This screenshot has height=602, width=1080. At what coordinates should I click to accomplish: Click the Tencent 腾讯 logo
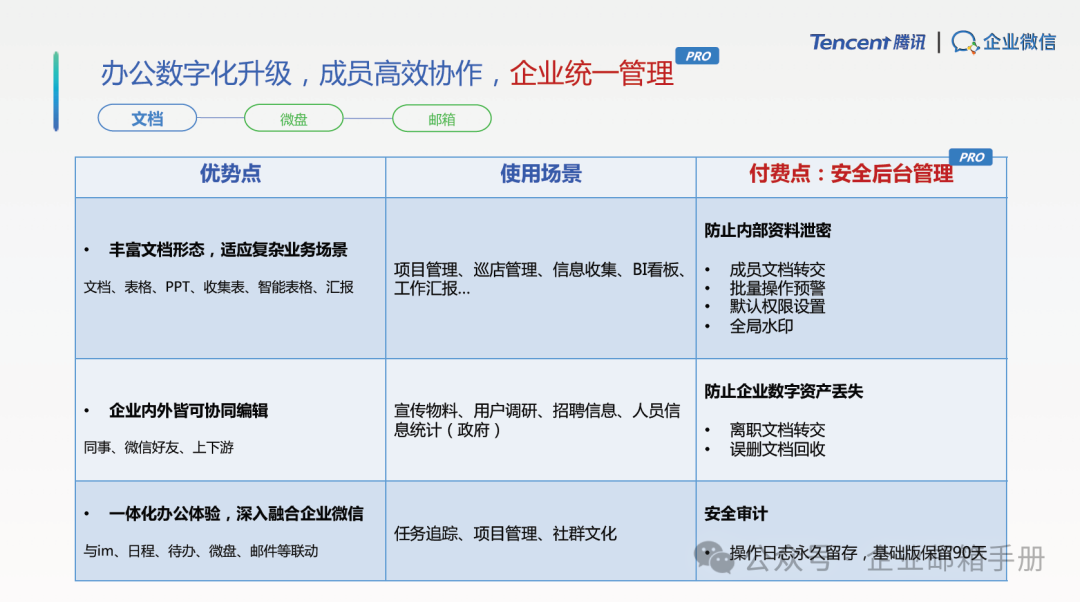pos(867,42)
